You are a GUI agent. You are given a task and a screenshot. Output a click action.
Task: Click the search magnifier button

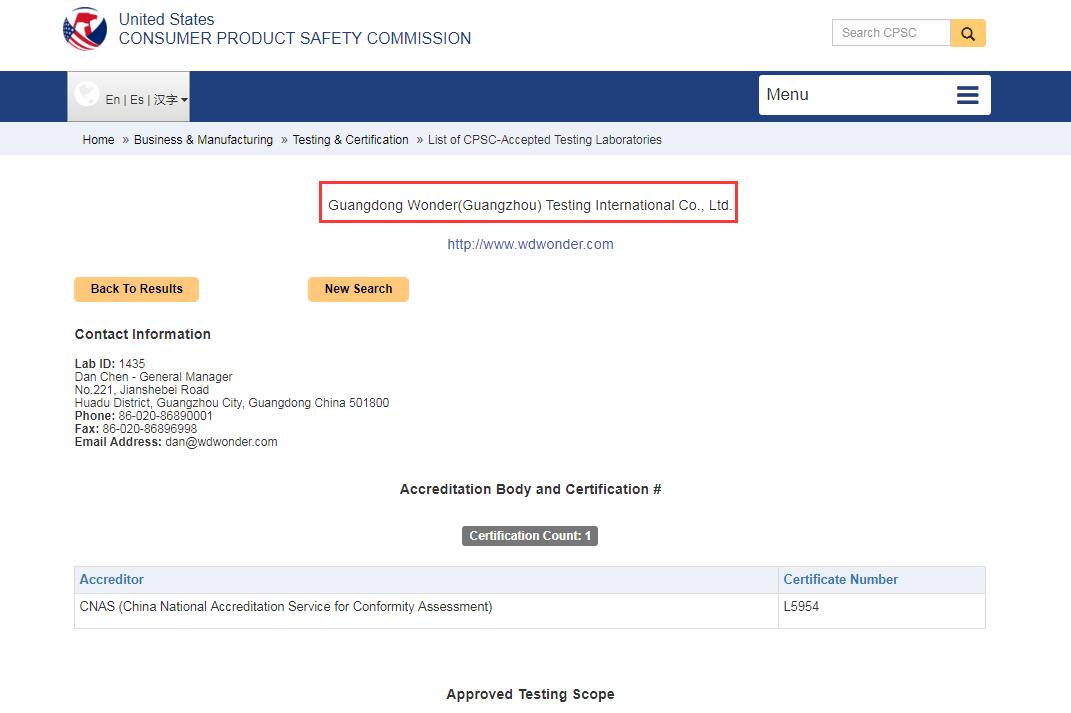point(967,33)
